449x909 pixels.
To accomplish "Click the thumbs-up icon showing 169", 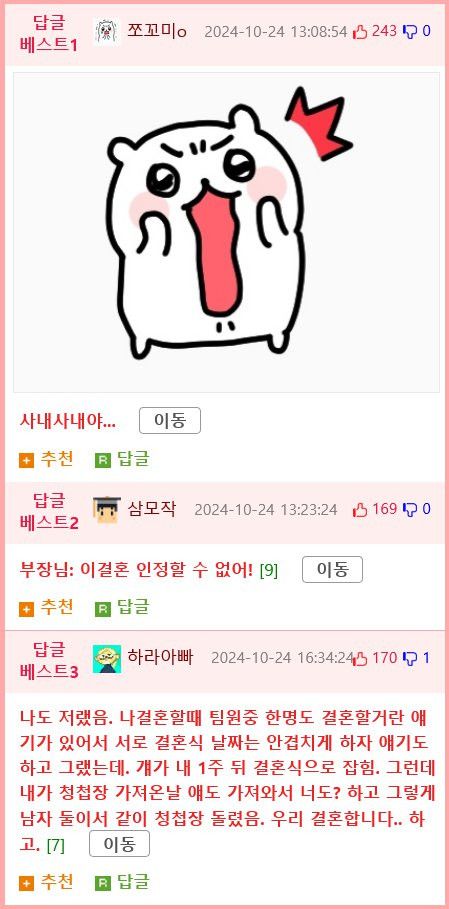I will pos(360,510).
